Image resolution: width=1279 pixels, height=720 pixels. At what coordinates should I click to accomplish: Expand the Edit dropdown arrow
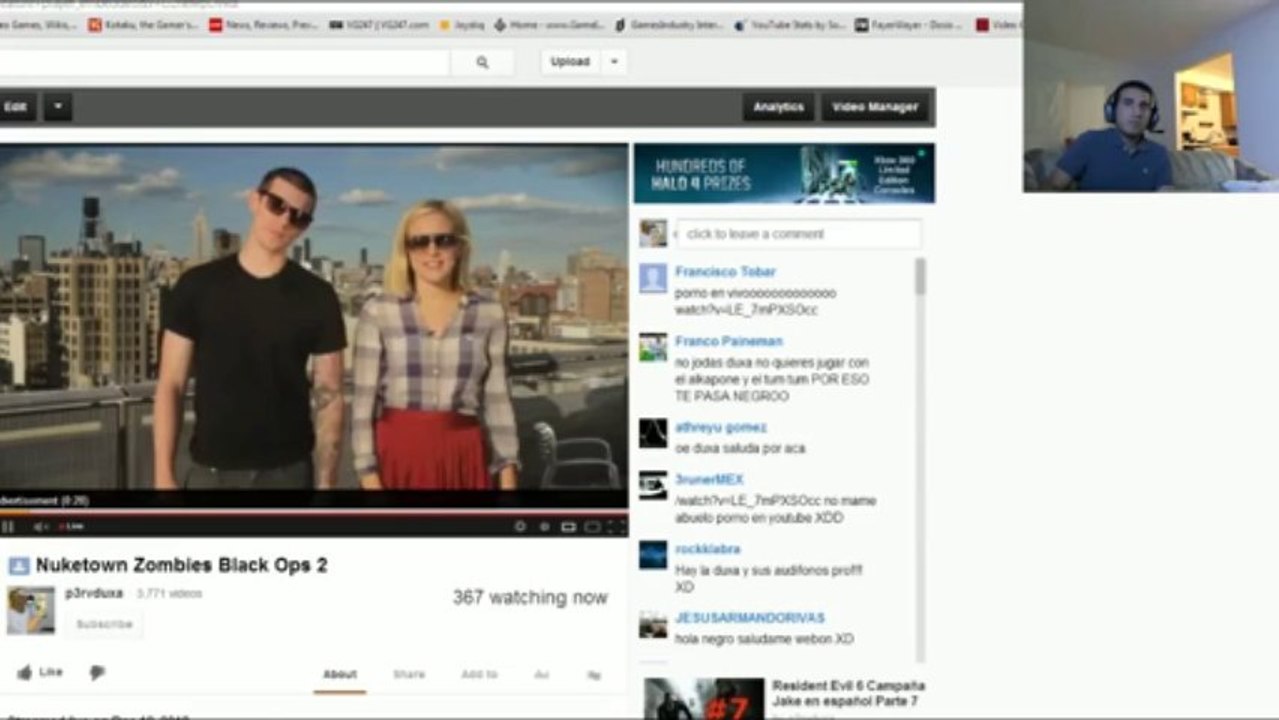point(57,107)
